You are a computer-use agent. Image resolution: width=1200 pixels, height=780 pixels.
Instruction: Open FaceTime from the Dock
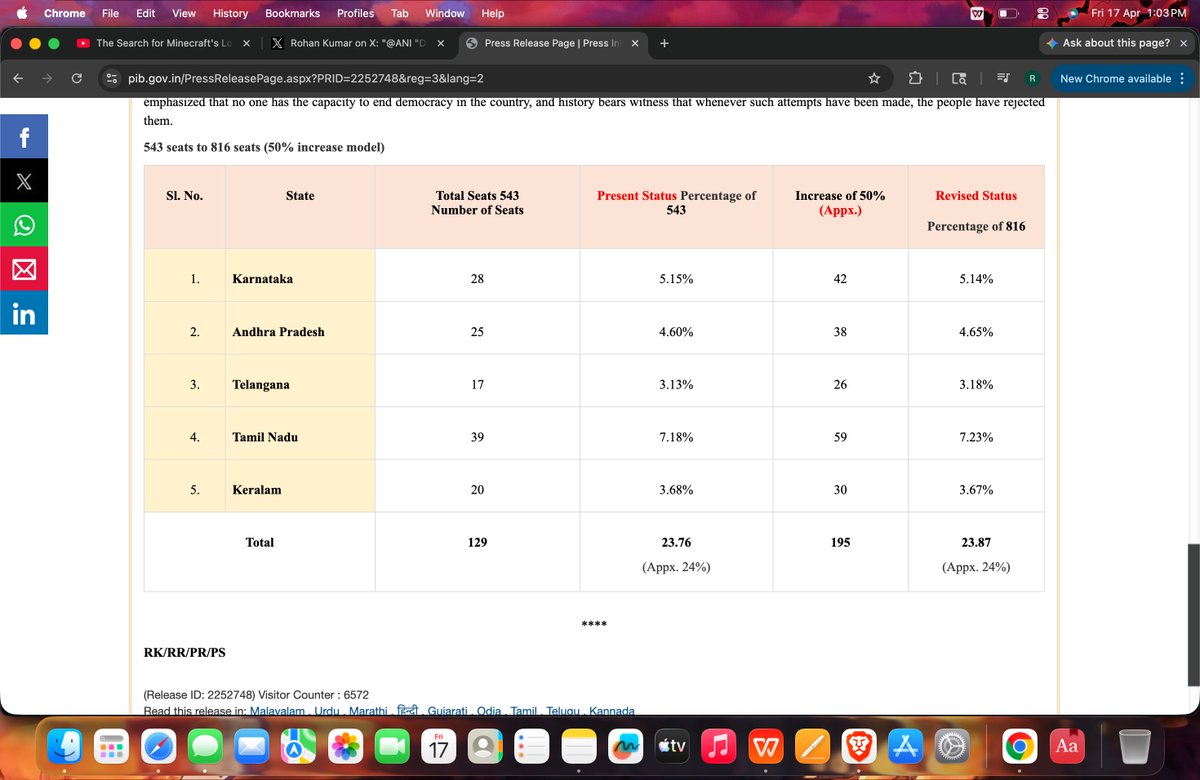tap(392, 746)
